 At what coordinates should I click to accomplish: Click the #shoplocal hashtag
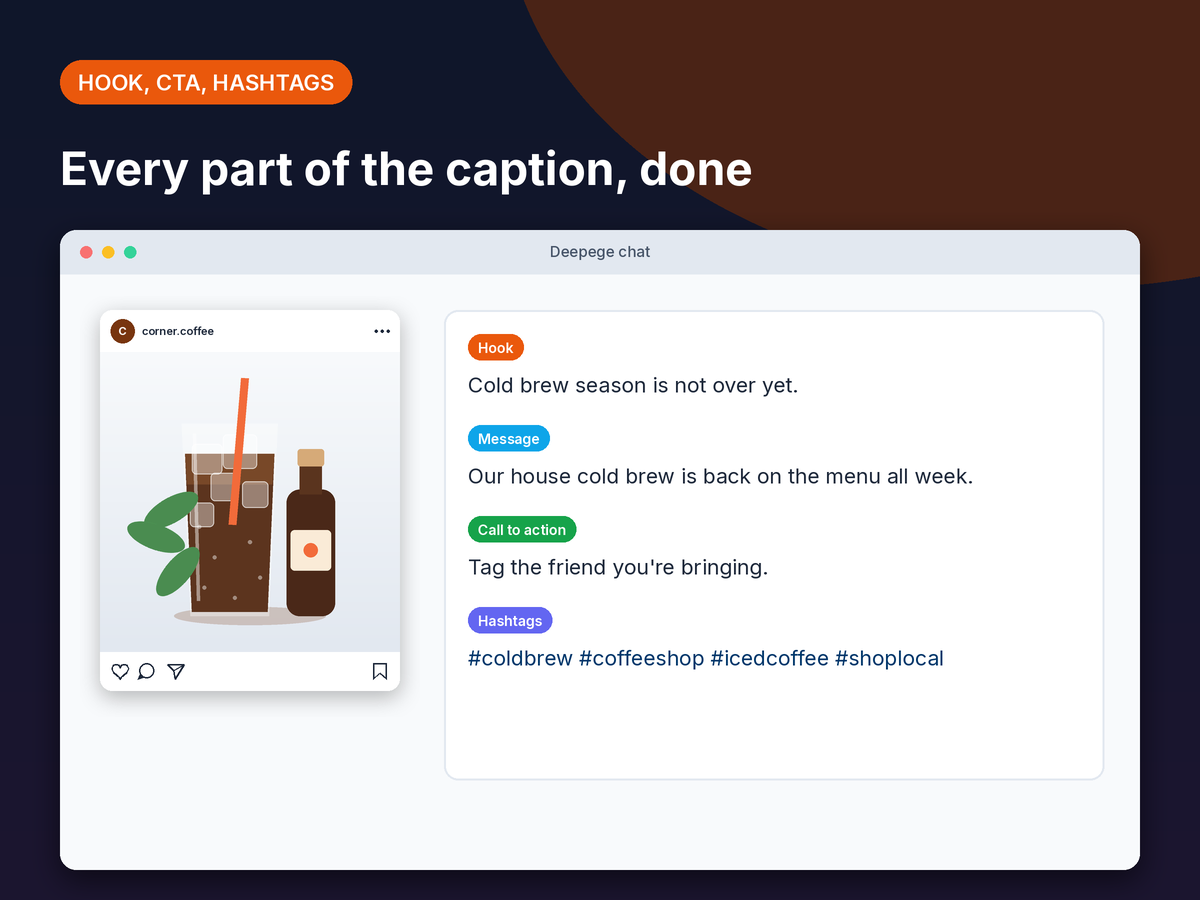pos(890,658)
